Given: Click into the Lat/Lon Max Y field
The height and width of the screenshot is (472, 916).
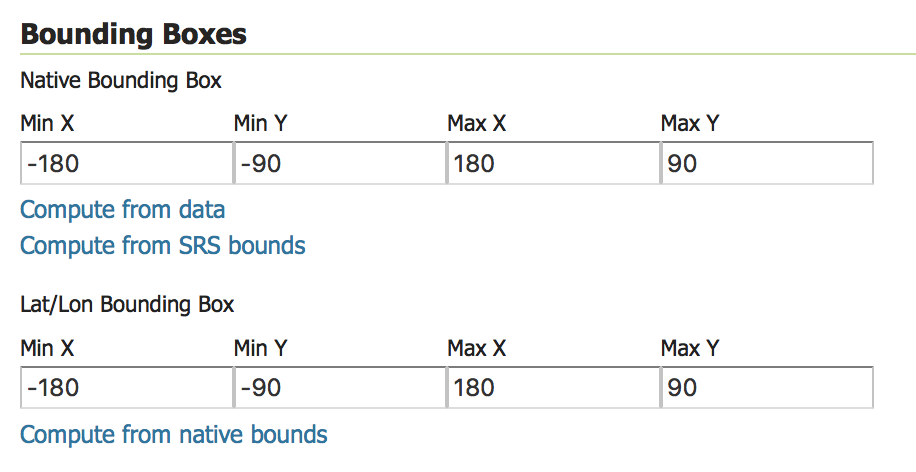Looking at the screenshot, I should click(x=767, y=387).
